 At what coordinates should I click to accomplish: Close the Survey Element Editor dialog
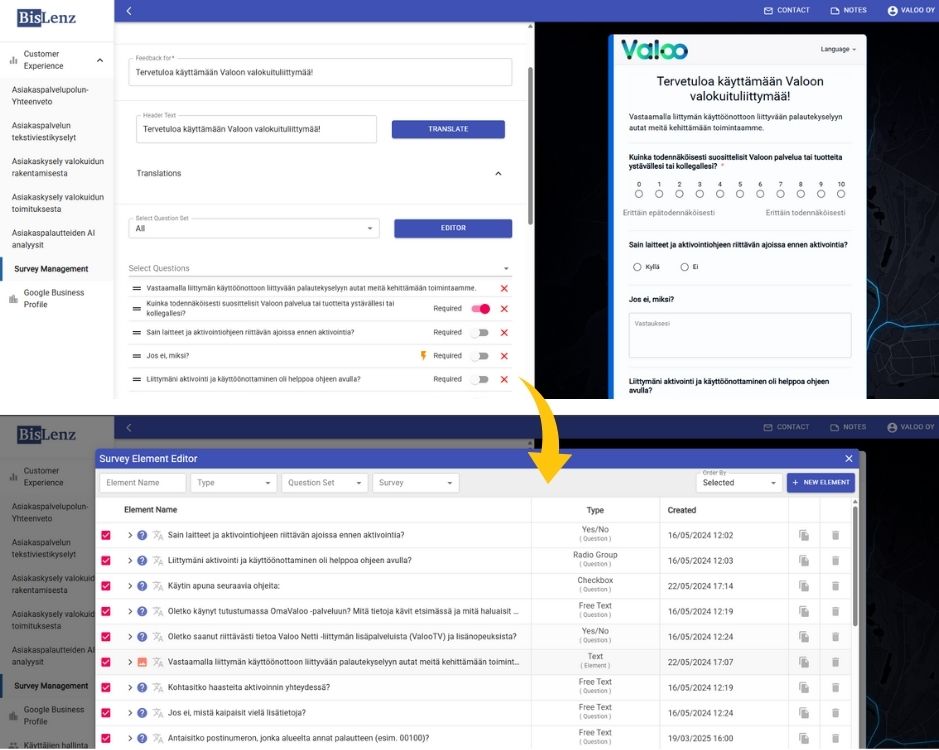click(x=849, y=459)
